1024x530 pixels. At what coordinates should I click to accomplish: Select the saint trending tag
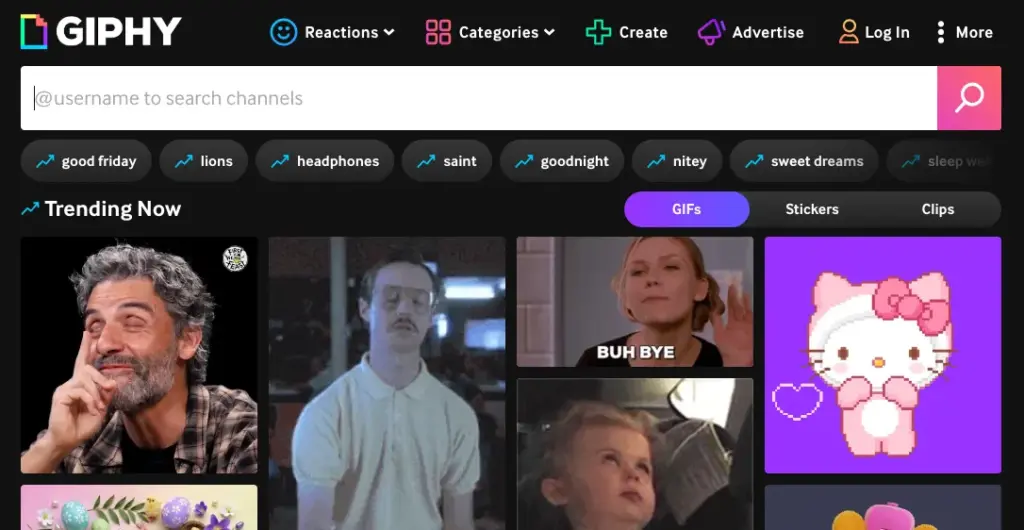(447, 161)
